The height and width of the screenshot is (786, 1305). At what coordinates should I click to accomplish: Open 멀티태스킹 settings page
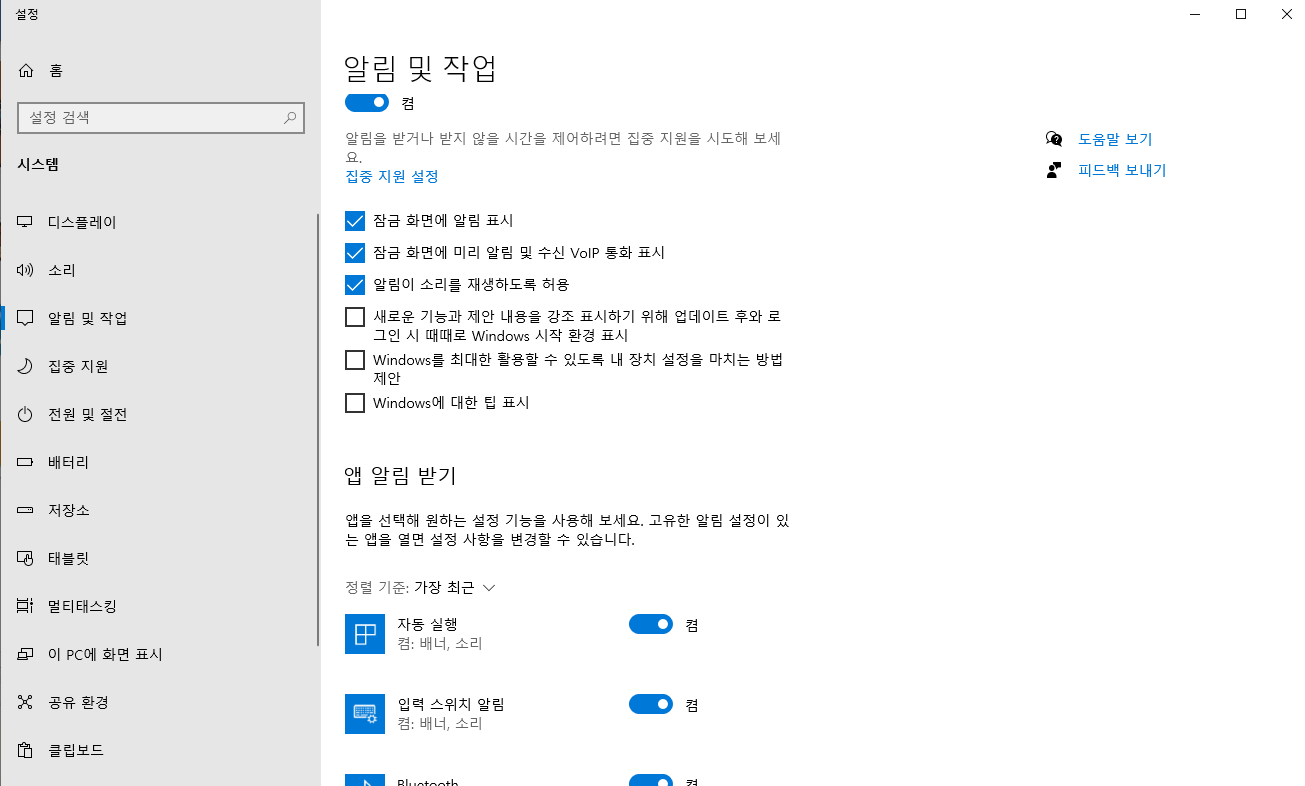point(160,606)
